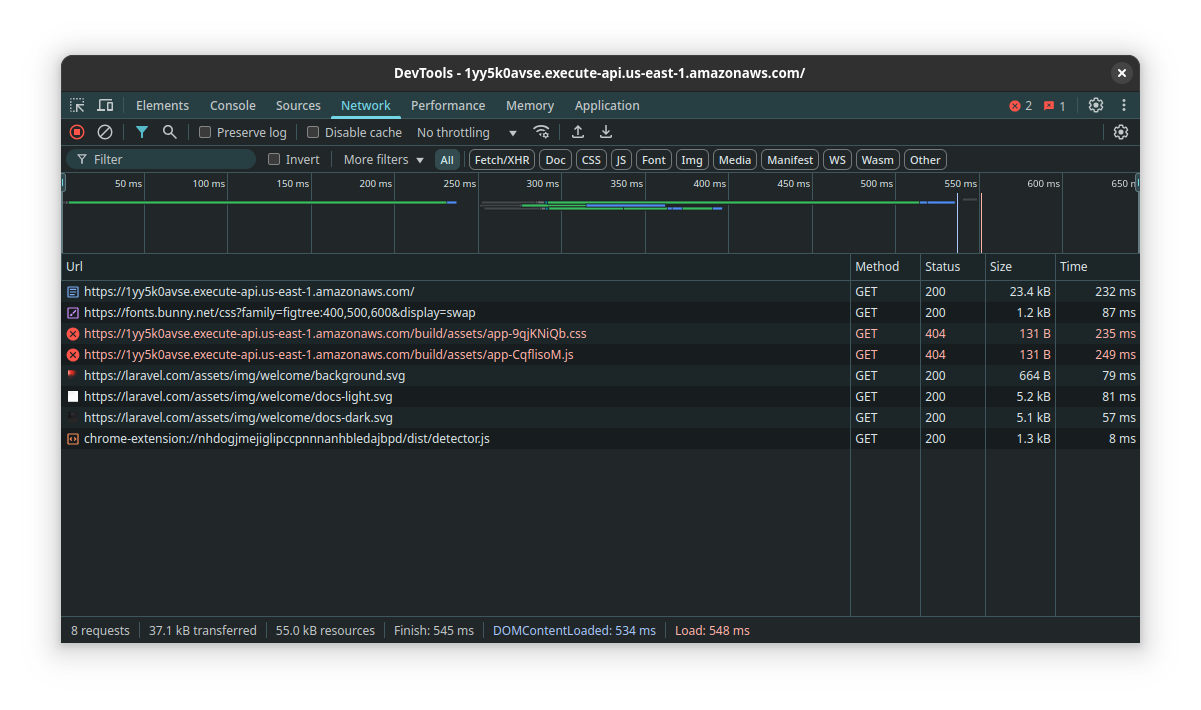The height and width of the screenshot is (710, 1201).
Task: Filter requests by JS type
Action: tap(621, 160)
